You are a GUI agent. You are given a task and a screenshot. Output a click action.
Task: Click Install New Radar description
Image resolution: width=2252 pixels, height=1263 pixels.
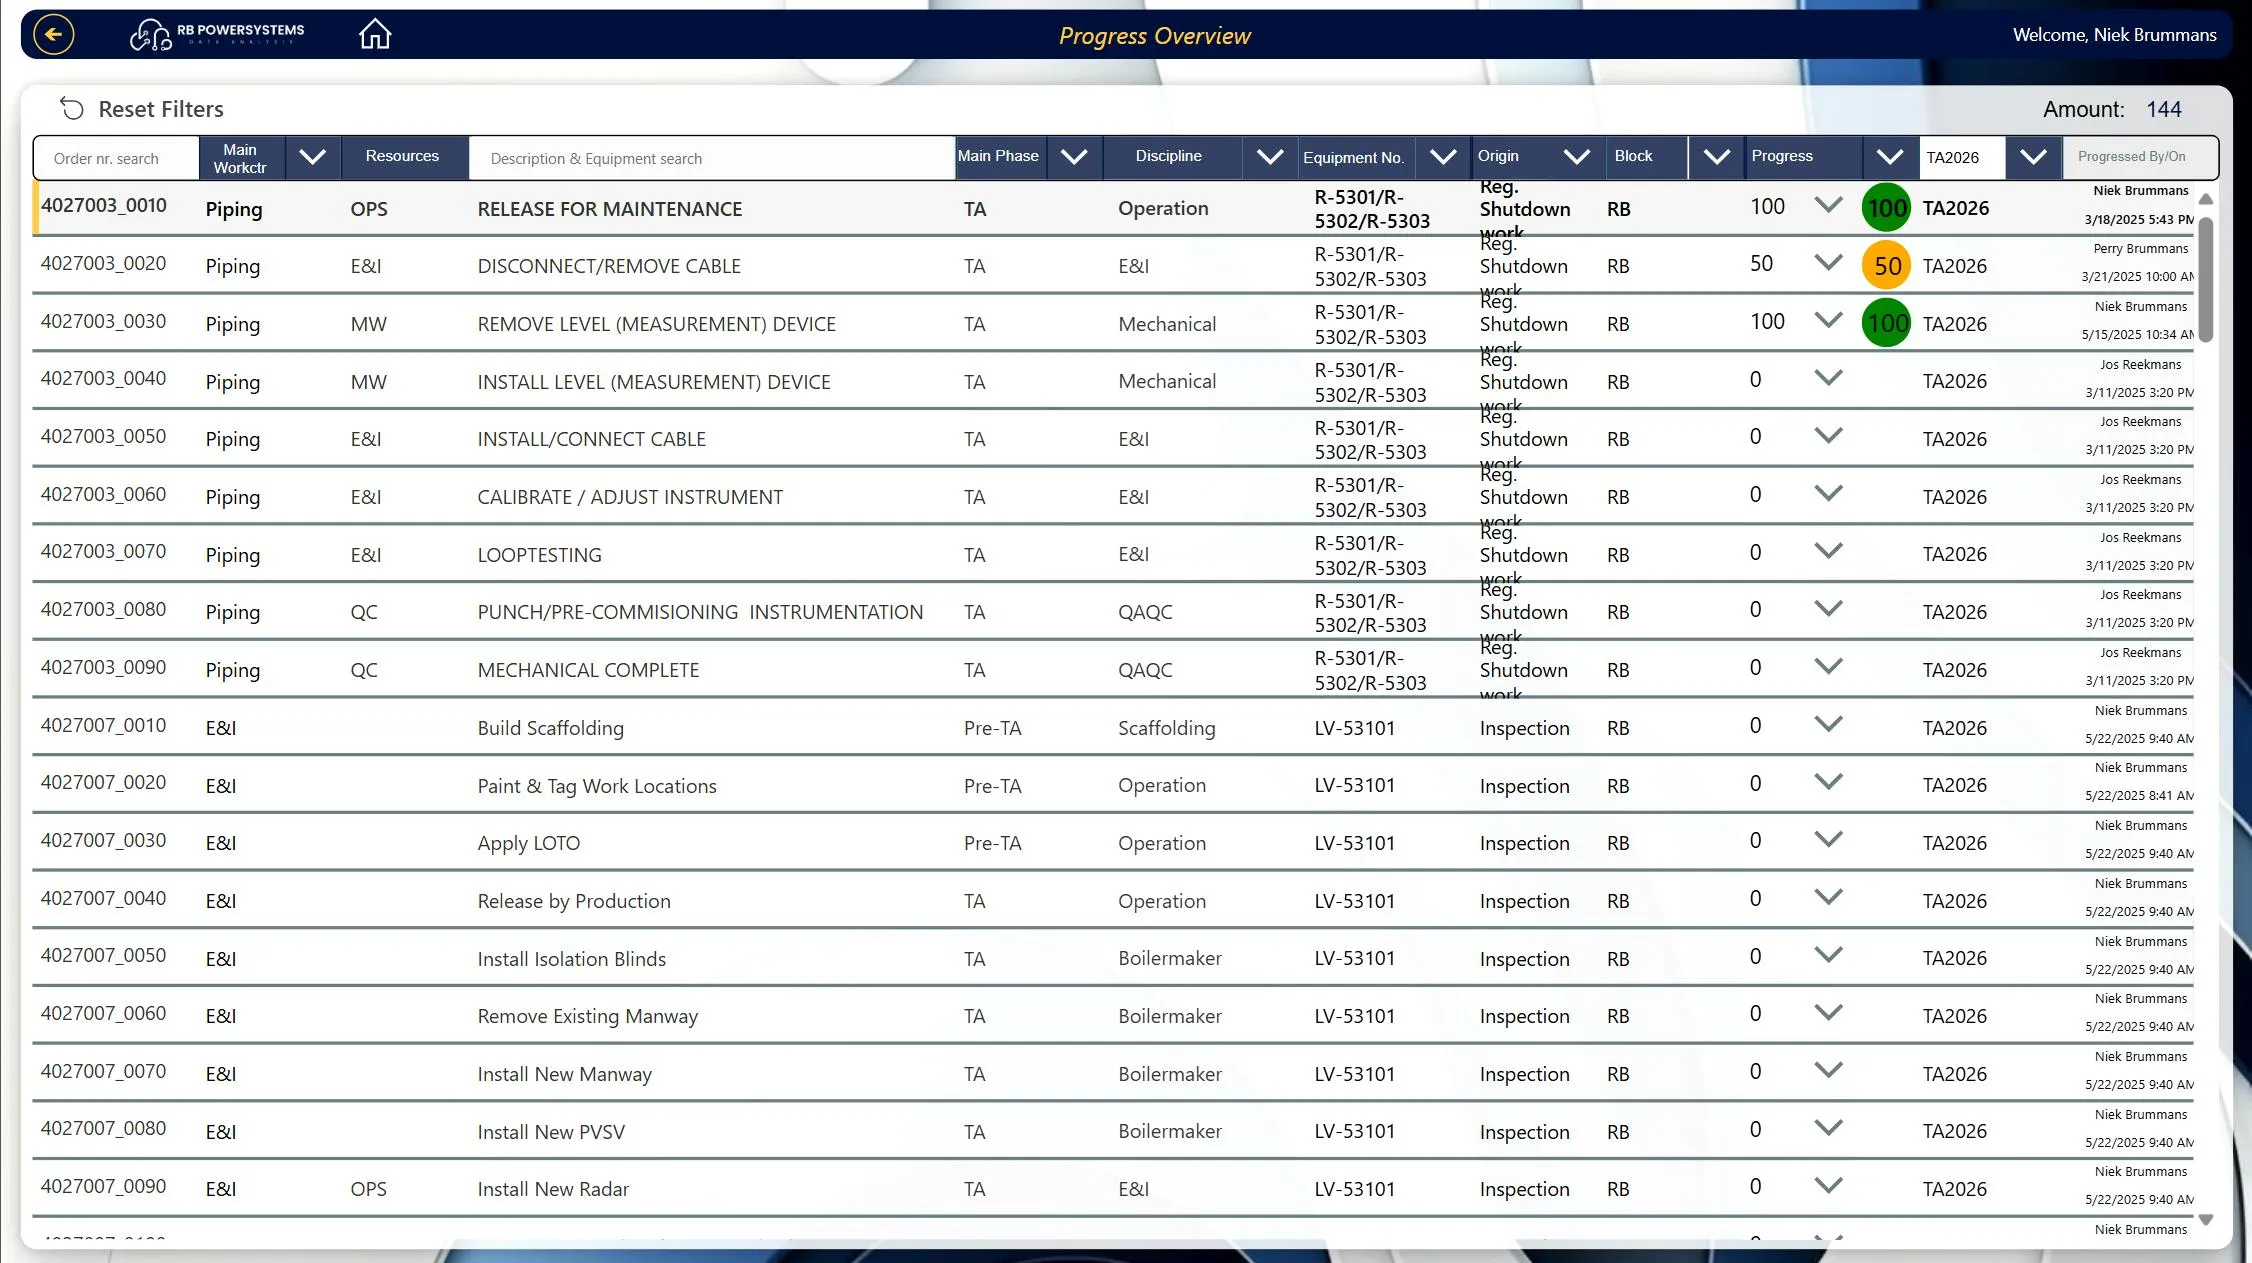[553, 1189]
